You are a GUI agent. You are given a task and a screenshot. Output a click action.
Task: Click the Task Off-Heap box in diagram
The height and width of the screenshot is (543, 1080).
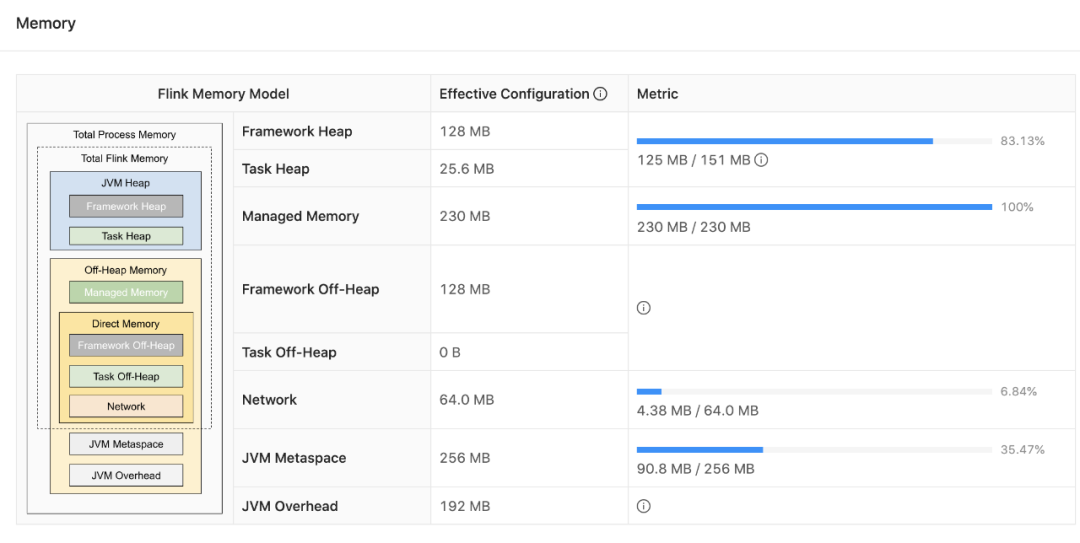[126, 376]
